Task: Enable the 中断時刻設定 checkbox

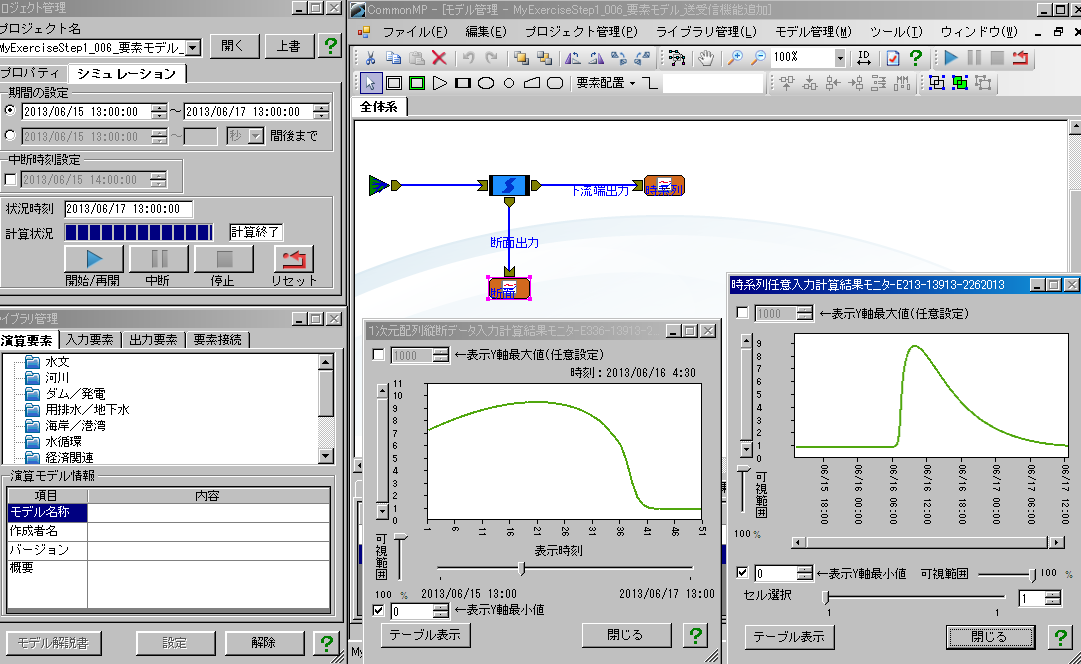Action: click(x=10, y=180)
